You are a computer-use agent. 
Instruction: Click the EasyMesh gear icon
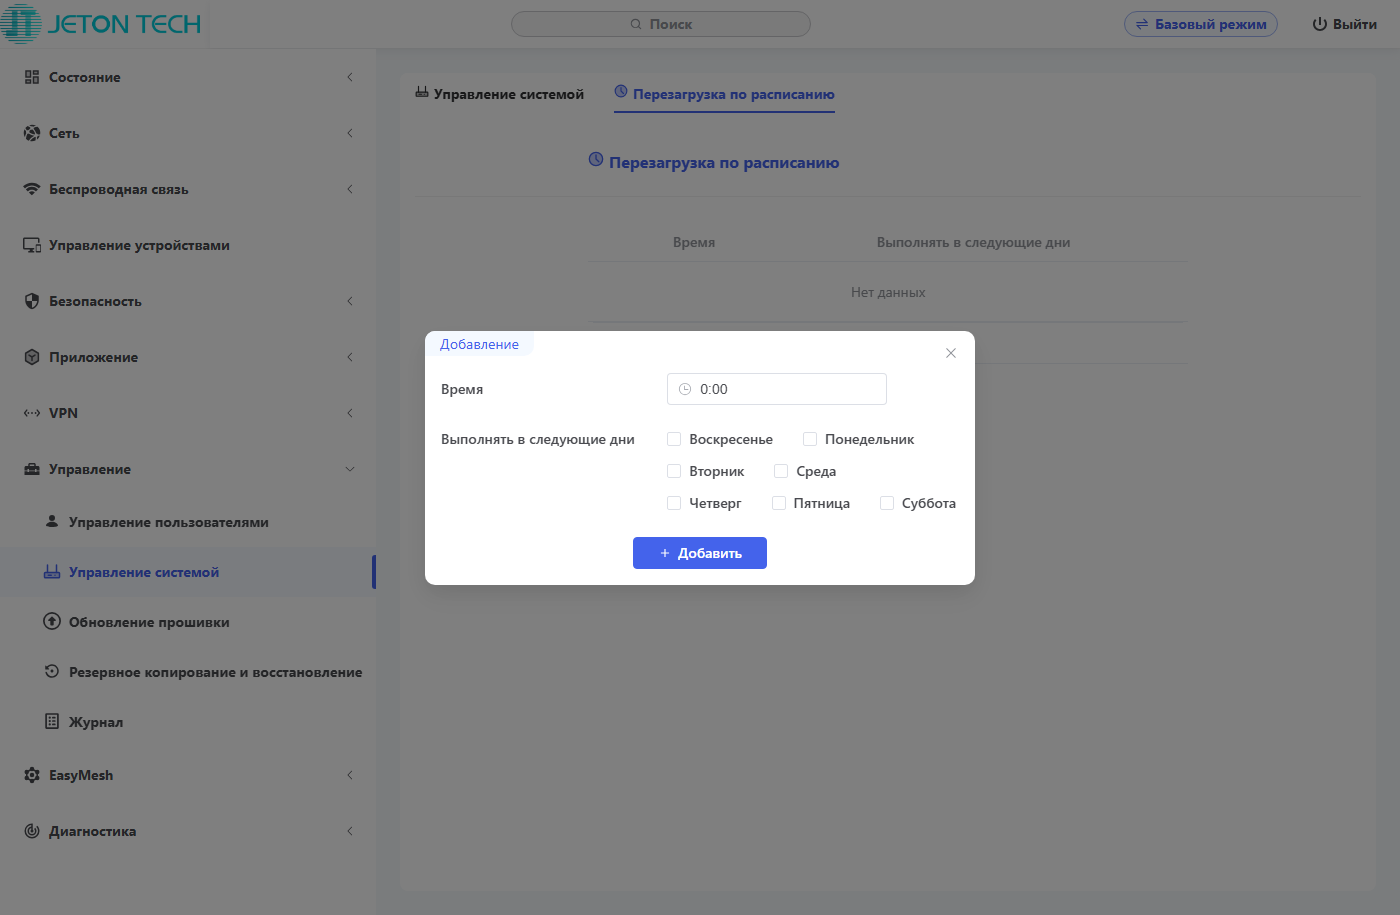32,775
